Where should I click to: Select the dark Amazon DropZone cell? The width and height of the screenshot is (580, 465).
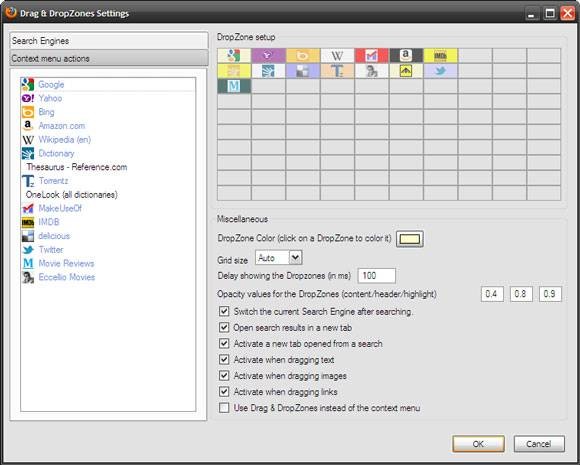point(406,55)
